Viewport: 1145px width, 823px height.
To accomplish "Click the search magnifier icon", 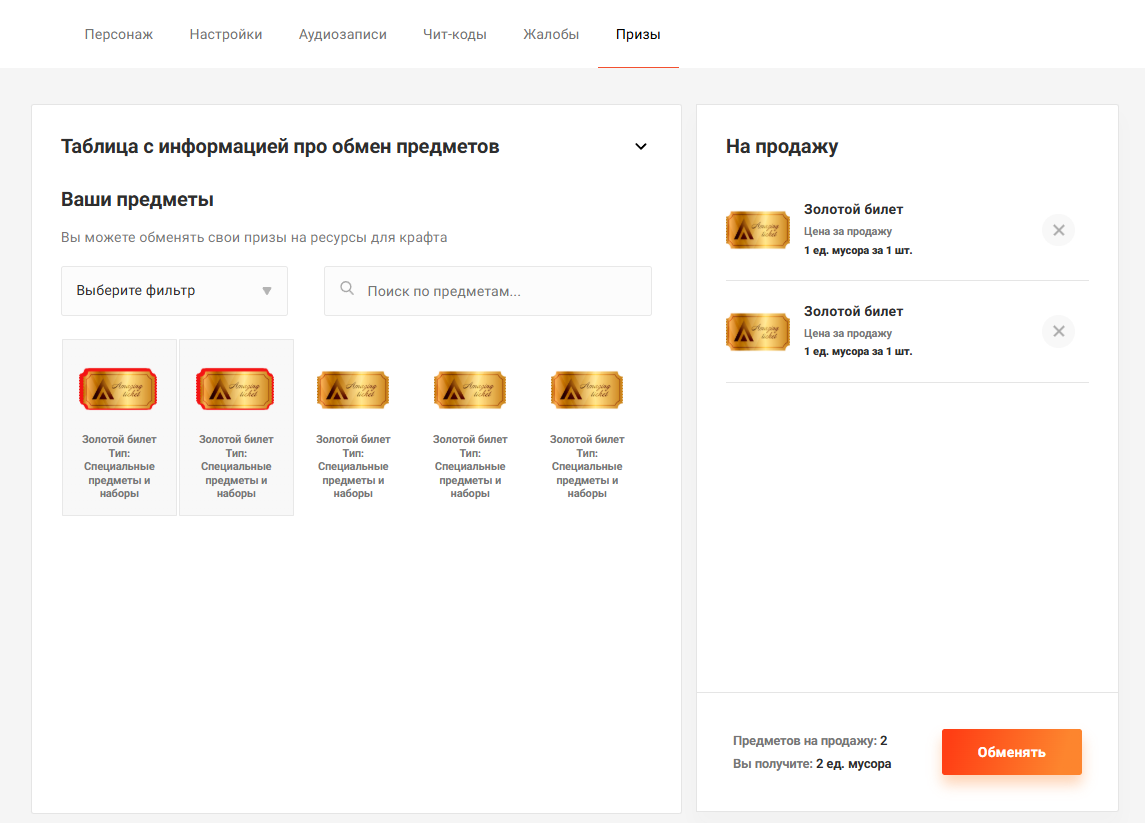I will [347, 289].
